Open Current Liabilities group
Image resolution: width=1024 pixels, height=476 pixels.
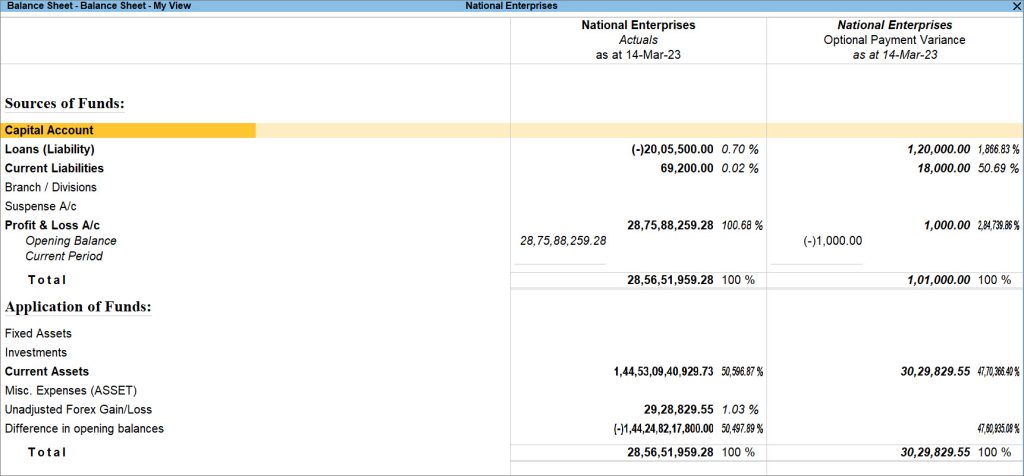click(x=54, y=168)
